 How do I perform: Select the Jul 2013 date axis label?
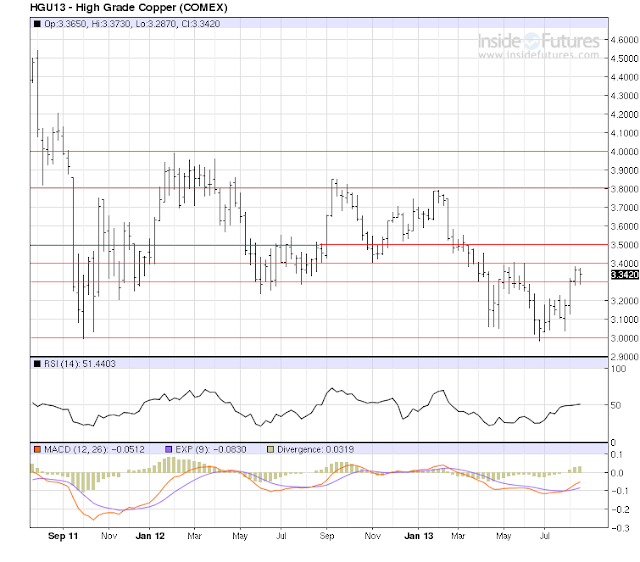click(x=545, y=536)
